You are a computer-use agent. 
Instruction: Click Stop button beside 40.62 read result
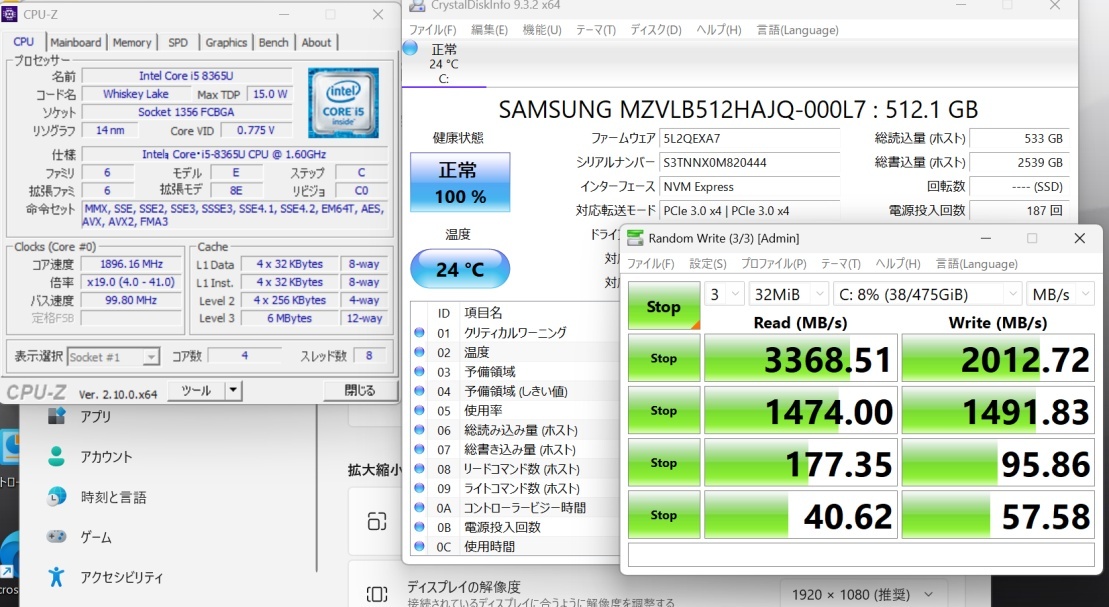663,515
